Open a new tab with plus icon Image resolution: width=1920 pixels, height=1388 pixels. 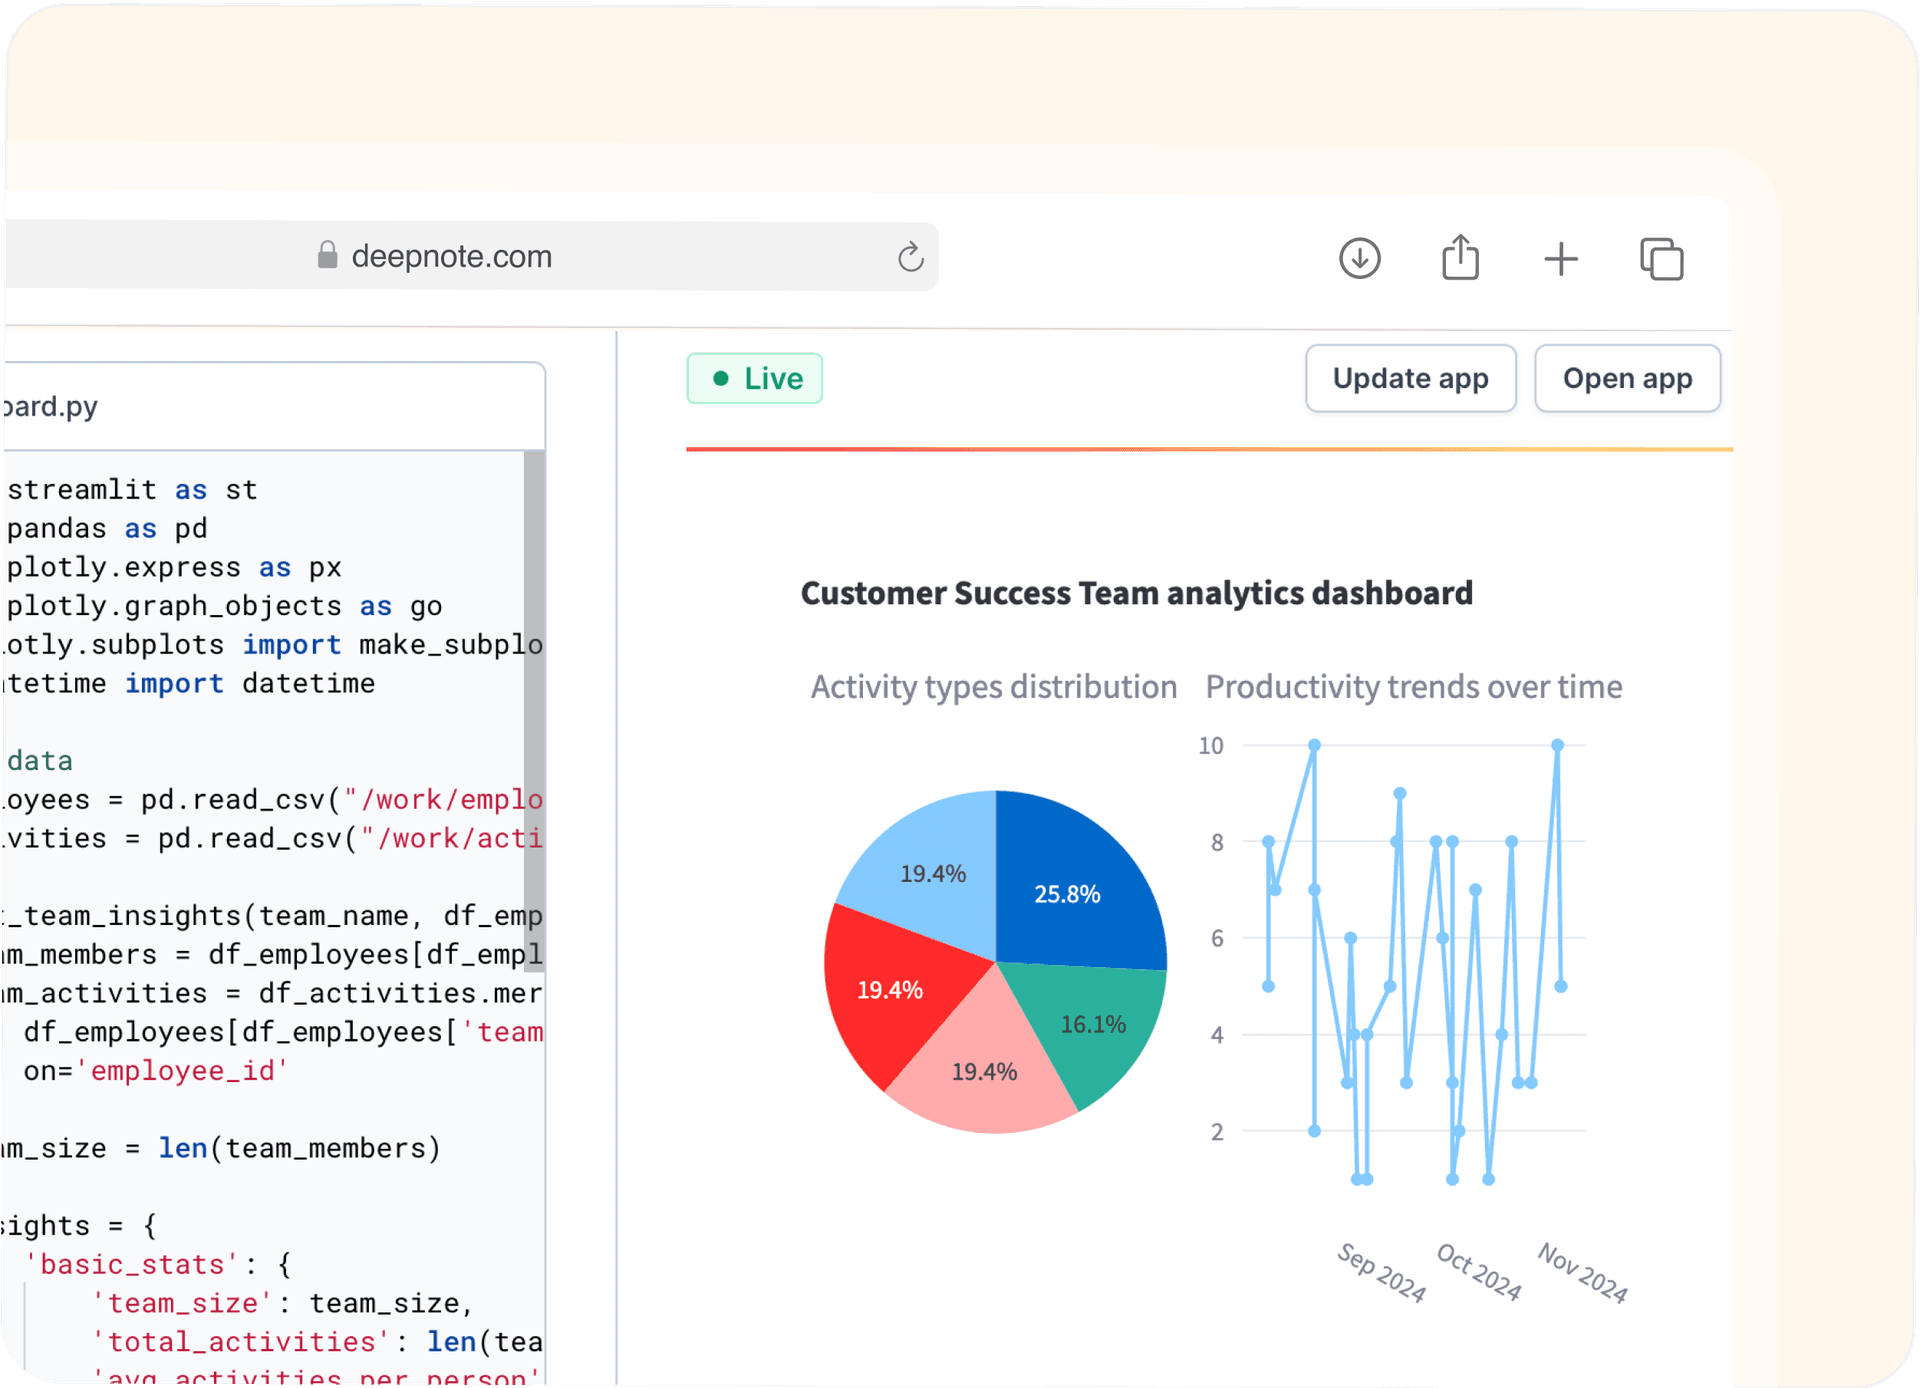click(1560, 259)
